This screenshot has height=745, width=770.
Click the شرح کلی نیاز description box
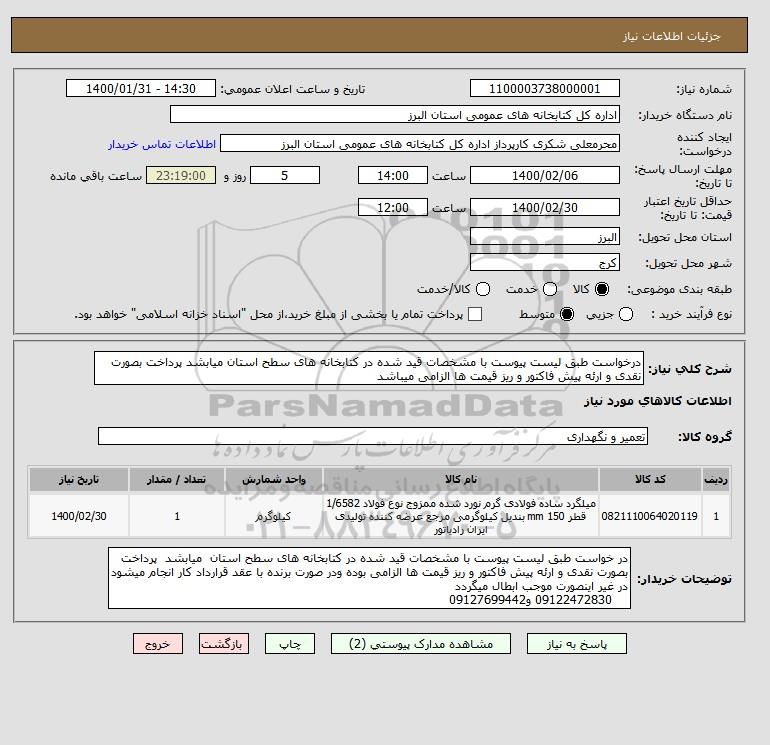369,368
